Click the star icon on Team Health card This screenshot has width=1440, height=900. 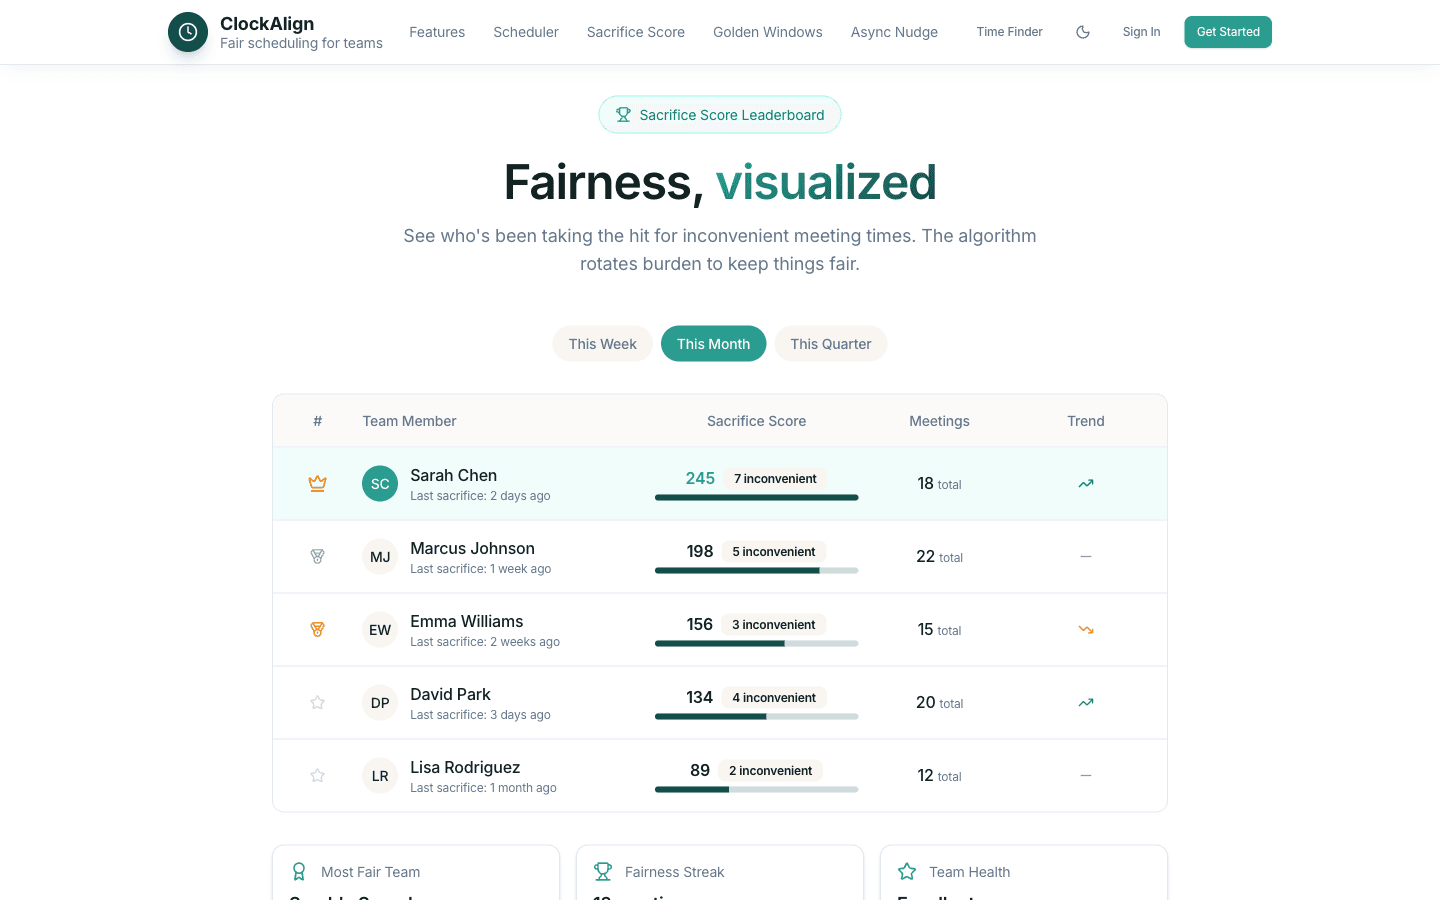click(907, 871)
